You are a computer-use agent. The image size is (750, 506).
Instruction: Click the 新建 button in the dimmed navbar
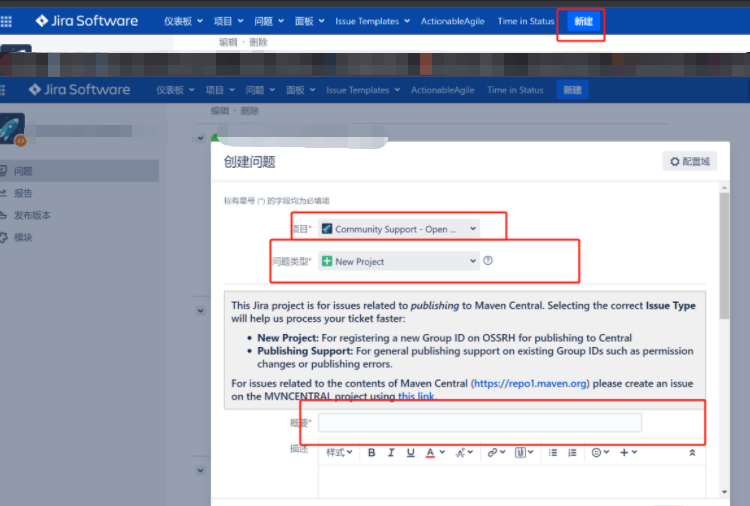[x=573, y=90]
